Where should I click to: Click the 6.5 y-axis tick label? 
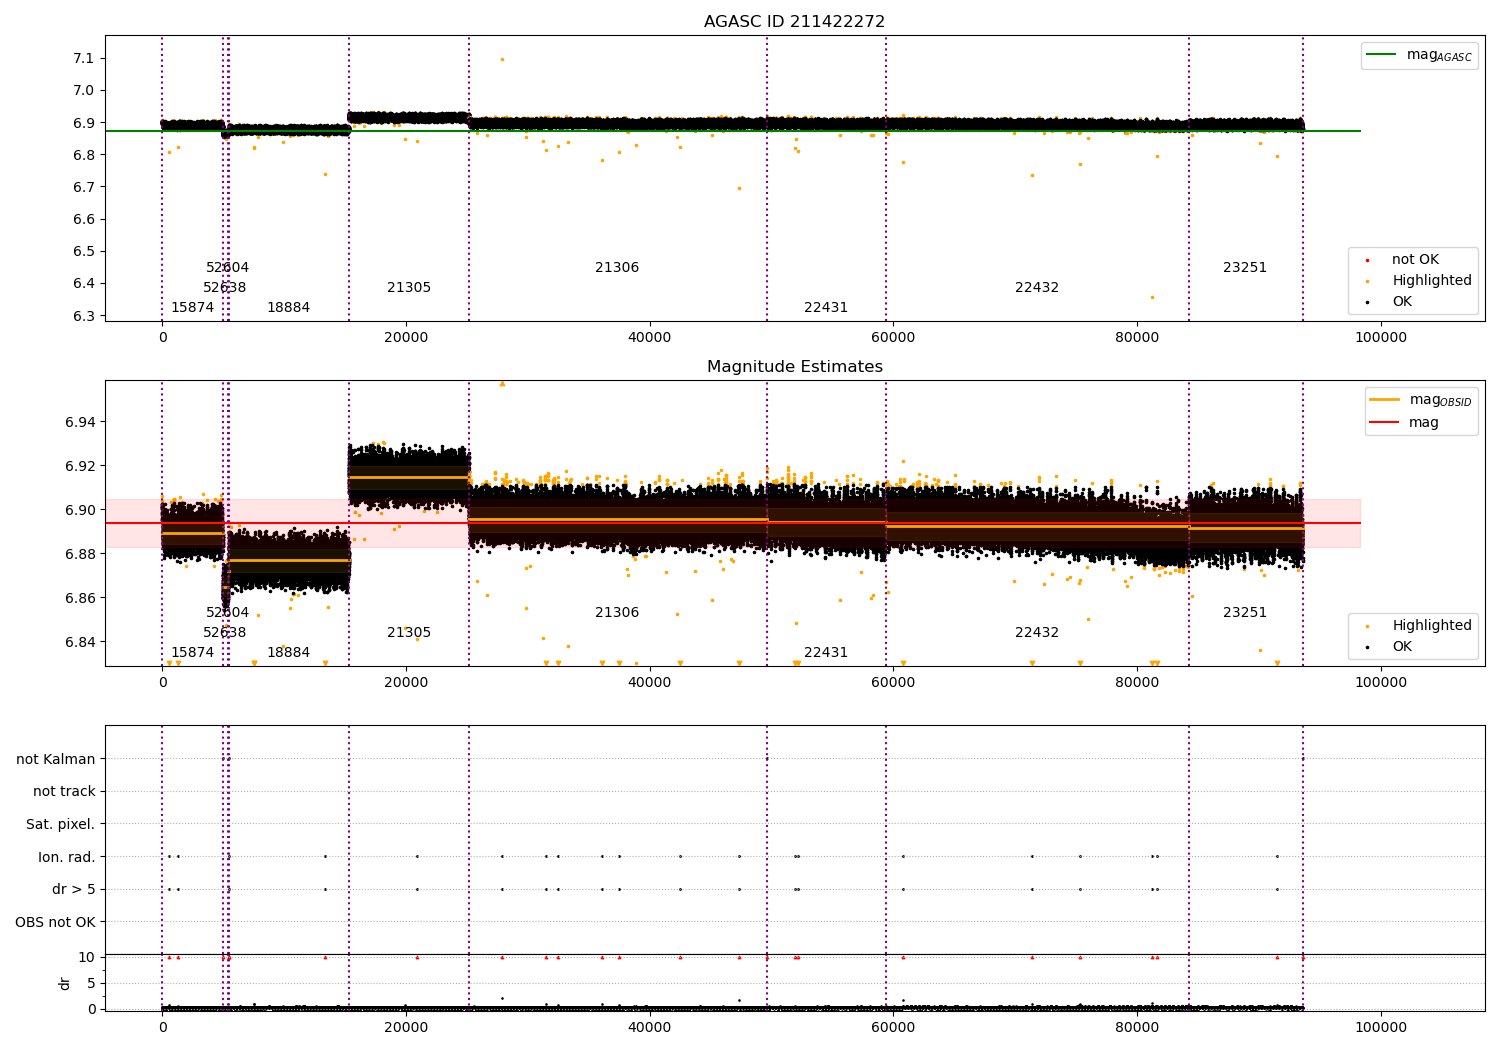(x=83, y=252)
